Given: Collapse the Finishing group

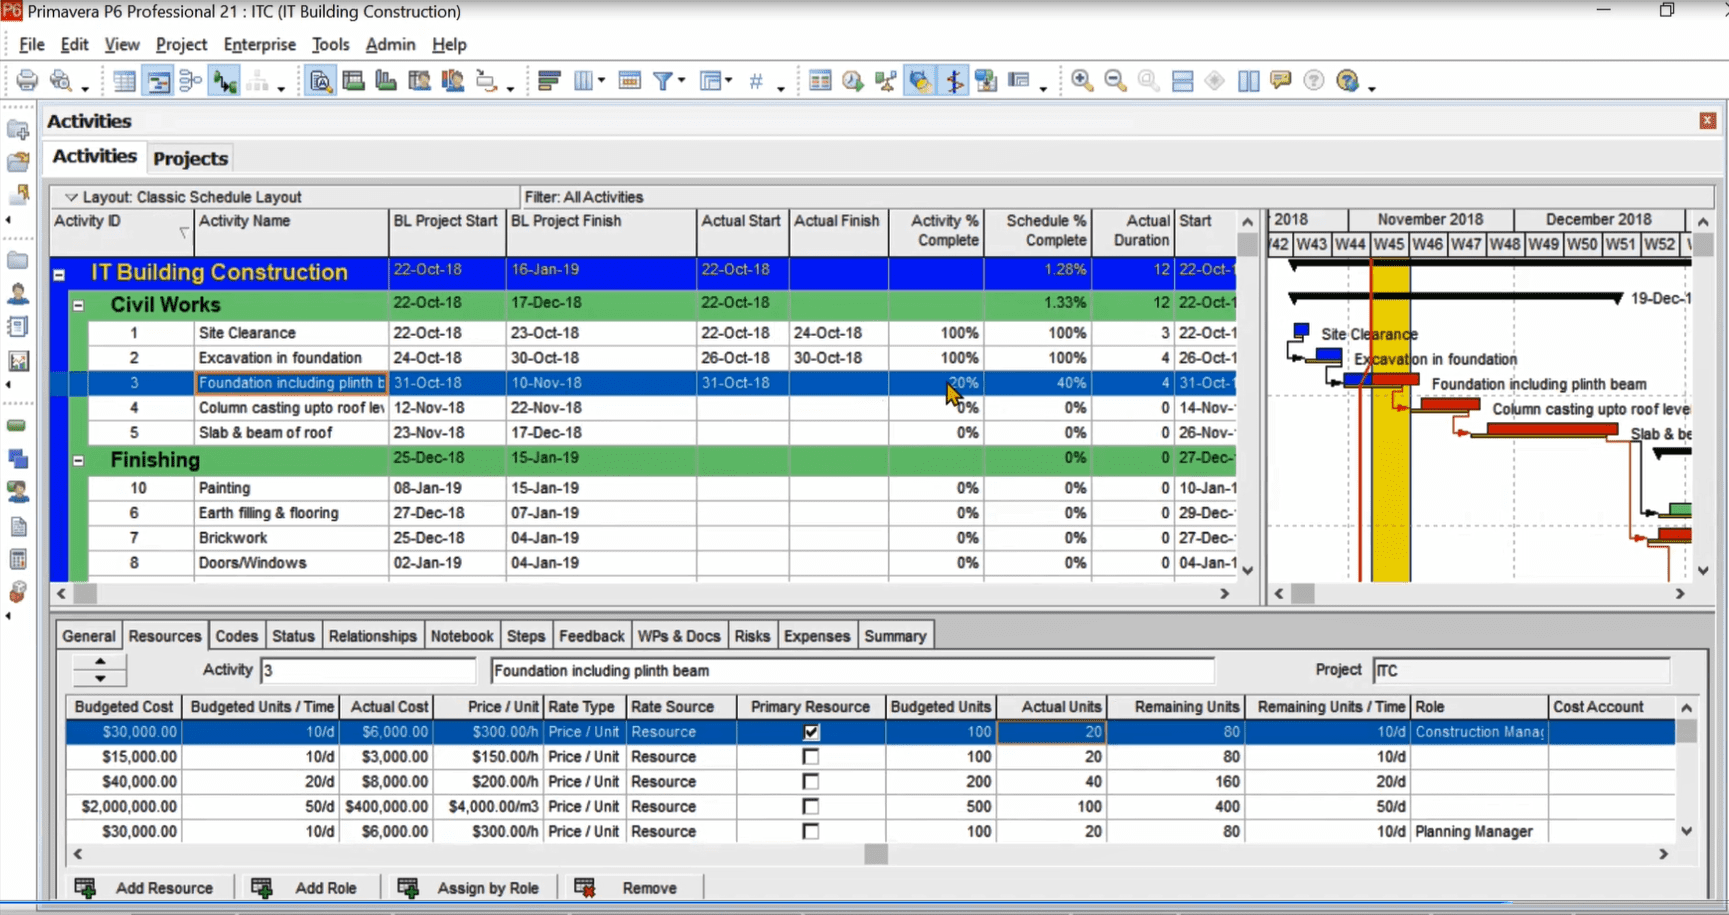Looking at the screenshot, I should [x=78, y=461].
